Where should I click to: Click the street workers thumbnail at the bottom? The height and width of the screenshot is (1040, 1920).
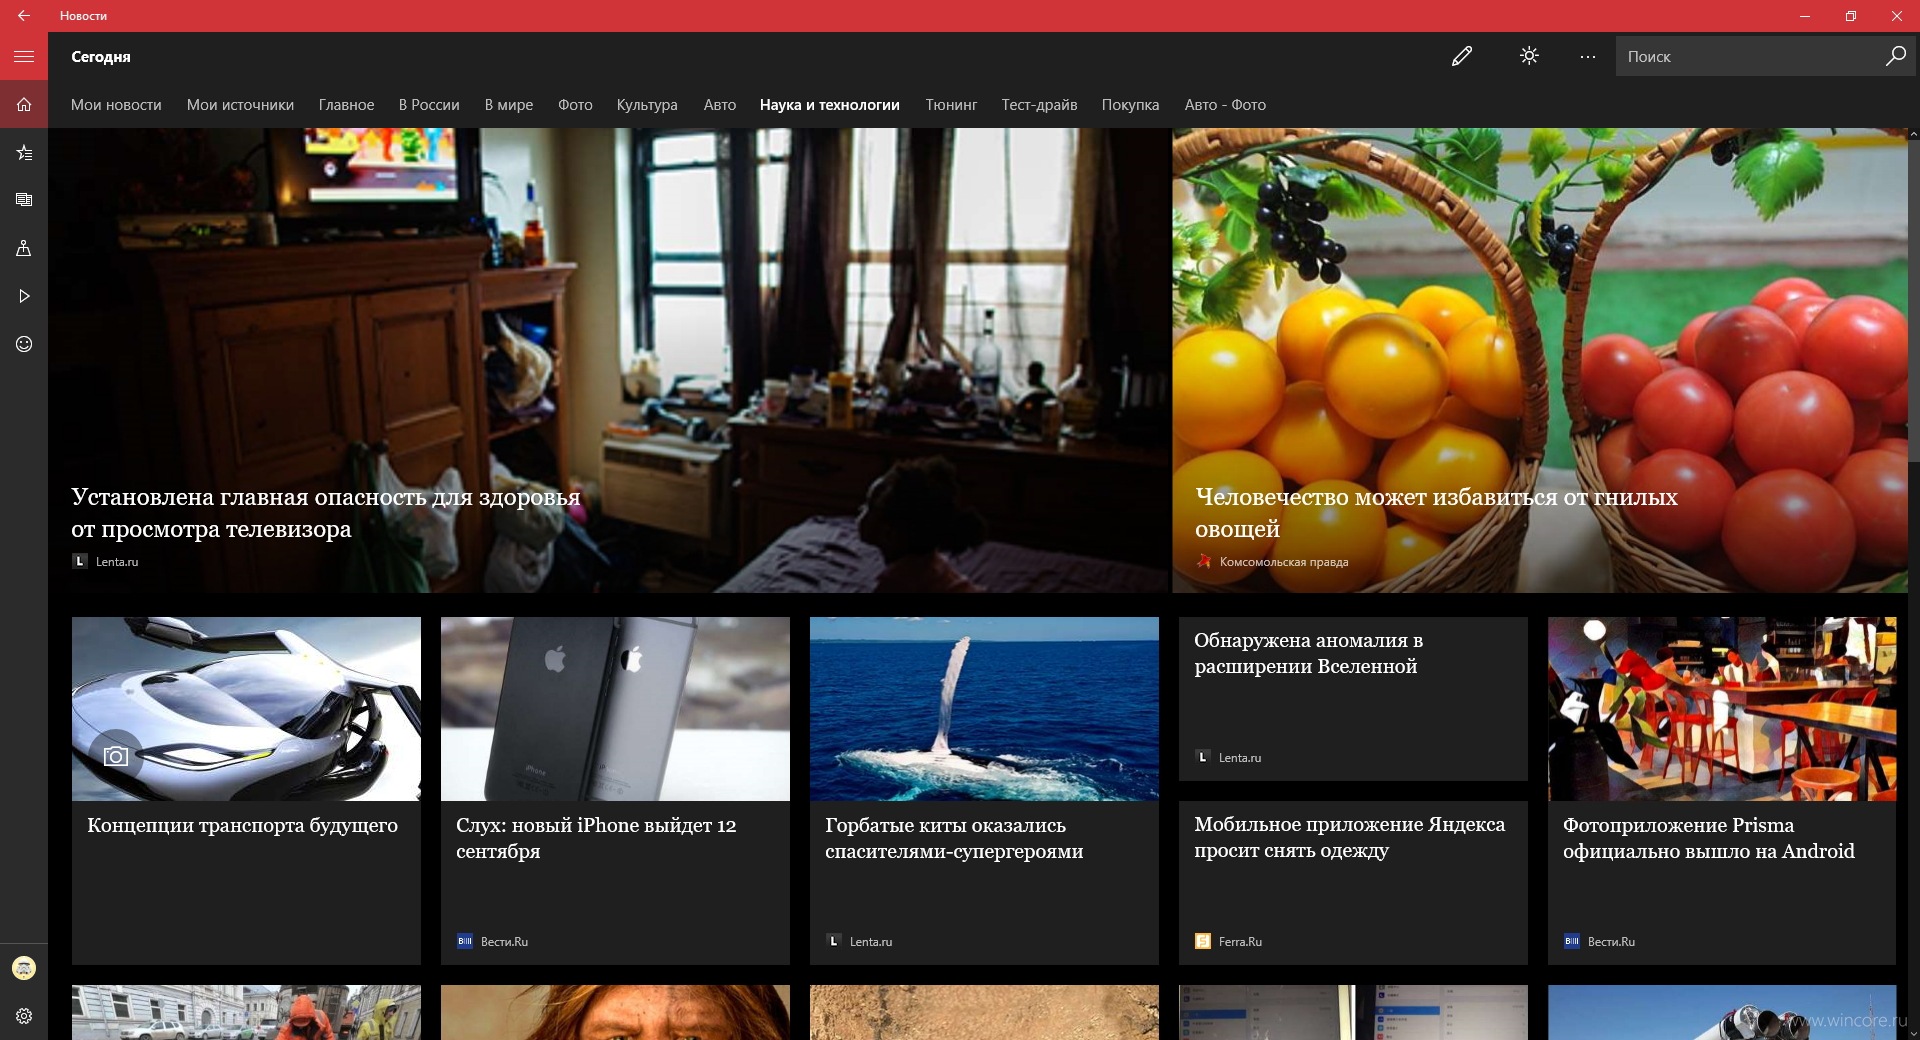pos(246,1012)
